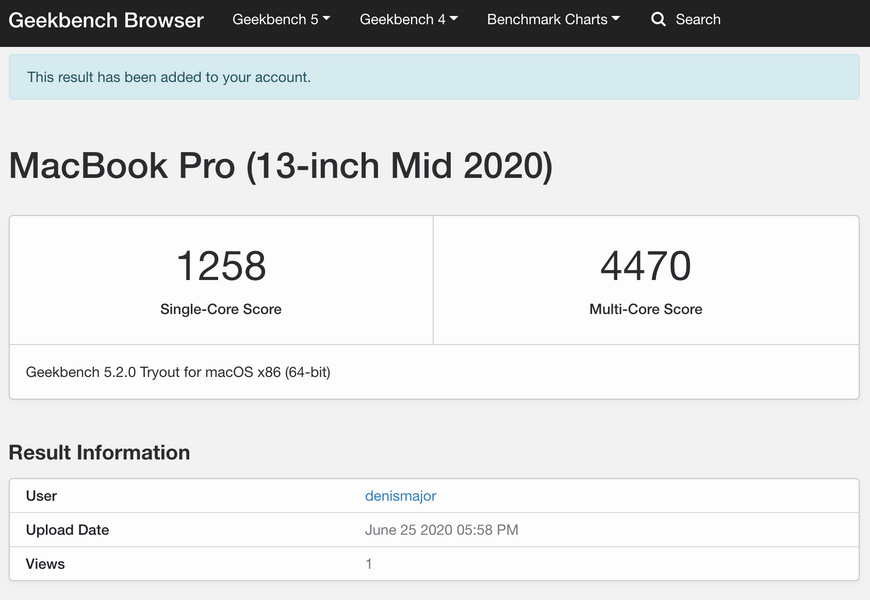Select the Multi-Core Score label
This screenshot has width=870, height=600.
pos(646,309)
